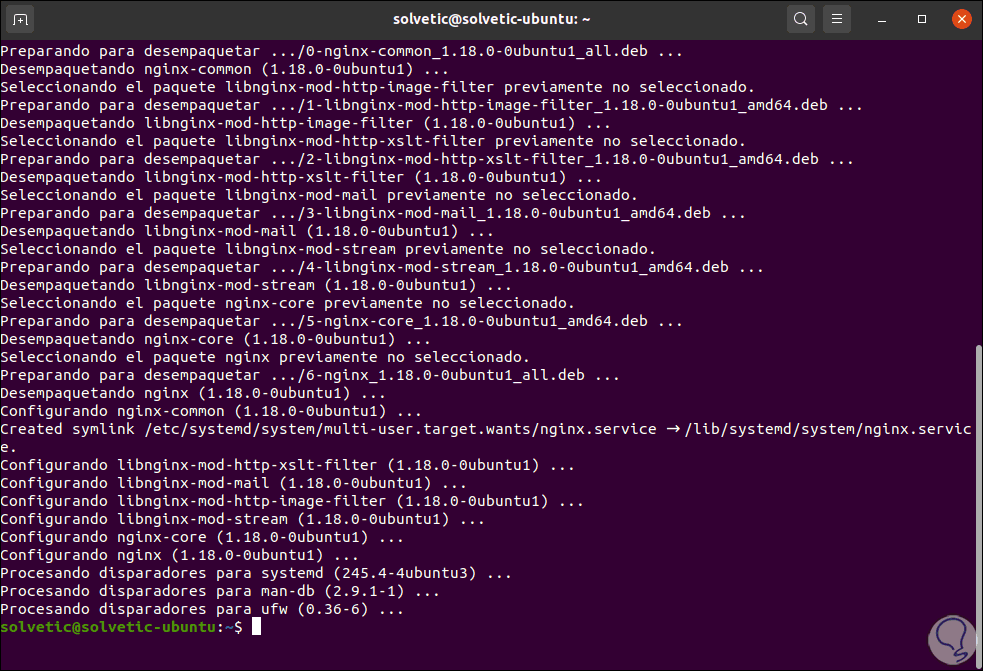Viewport: 983px width, 671px height.
Task: Open terminal search
Action: click(x=801, y=19)
